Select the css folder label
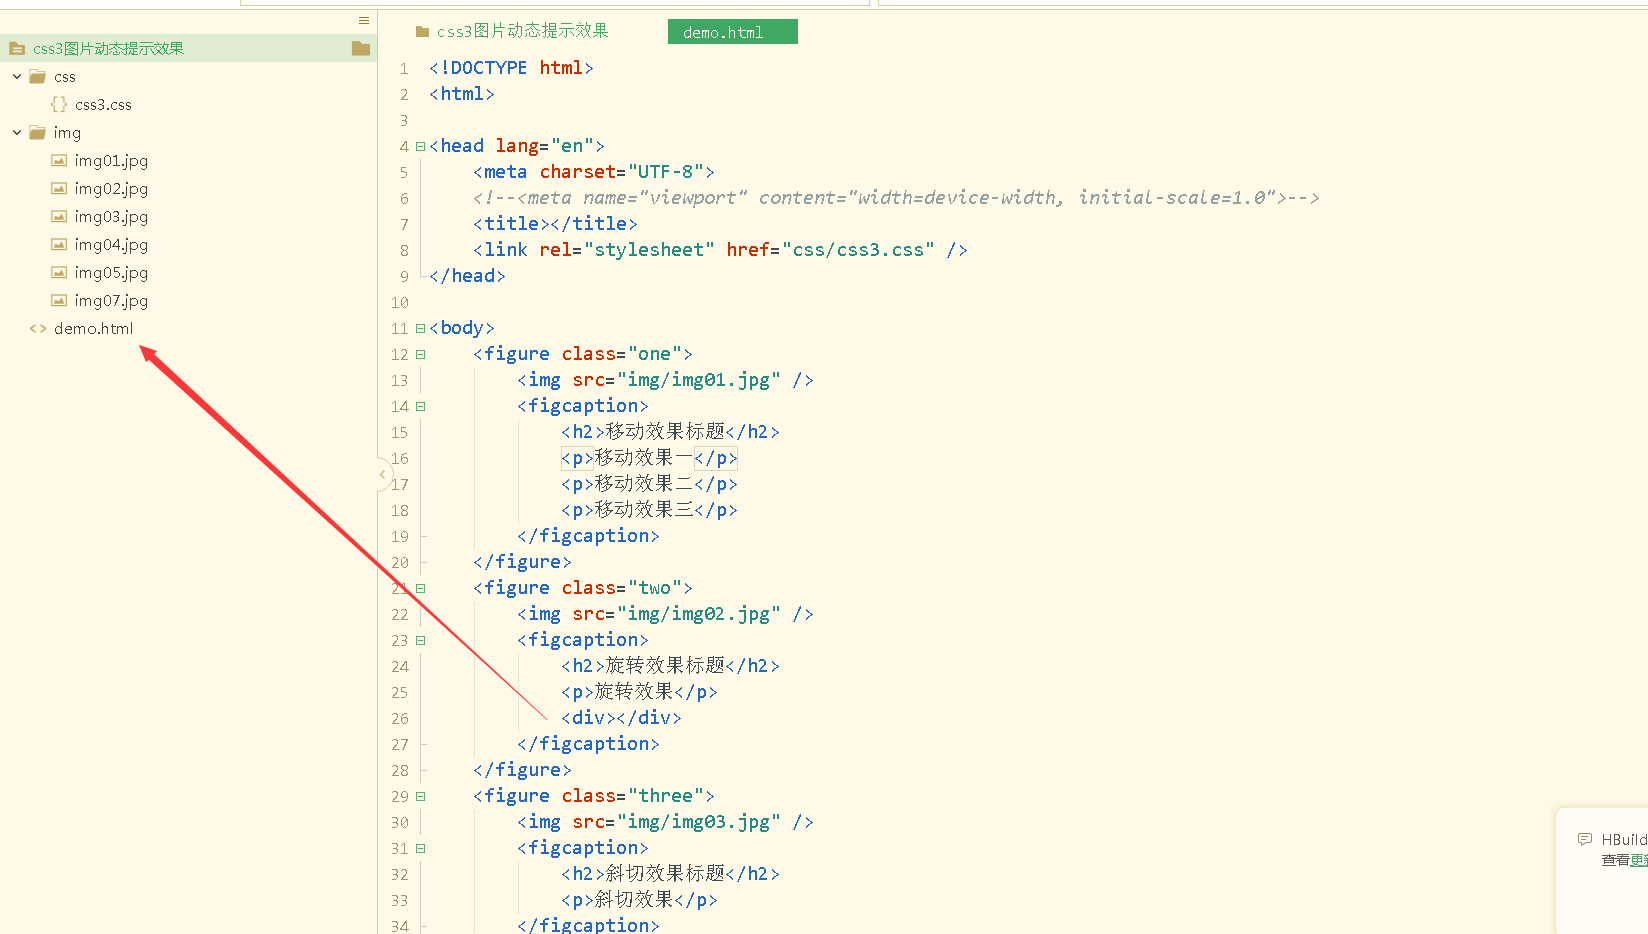The height and width of the screenshot is (934, 1648). 65,77
